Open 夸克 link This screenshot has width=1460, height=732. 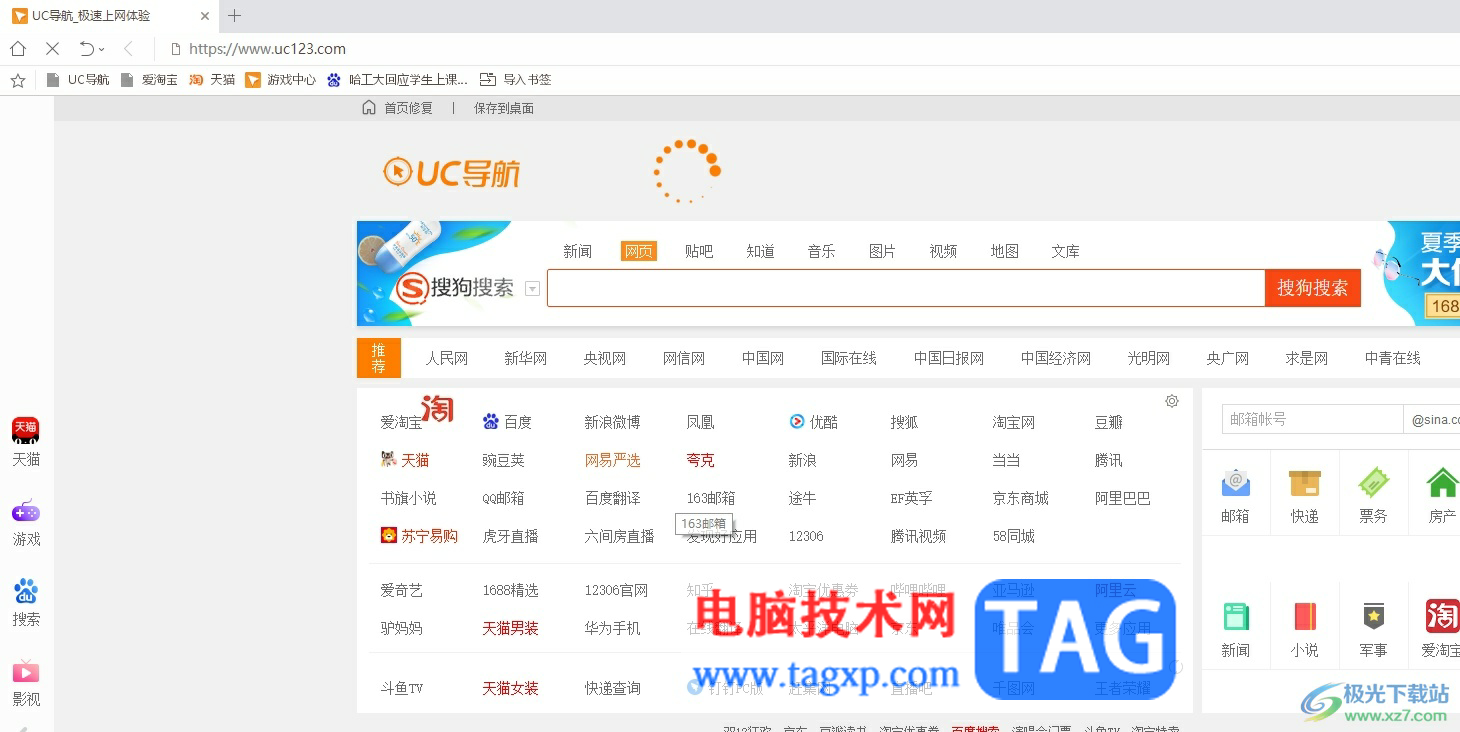click(x=700, y=460)
